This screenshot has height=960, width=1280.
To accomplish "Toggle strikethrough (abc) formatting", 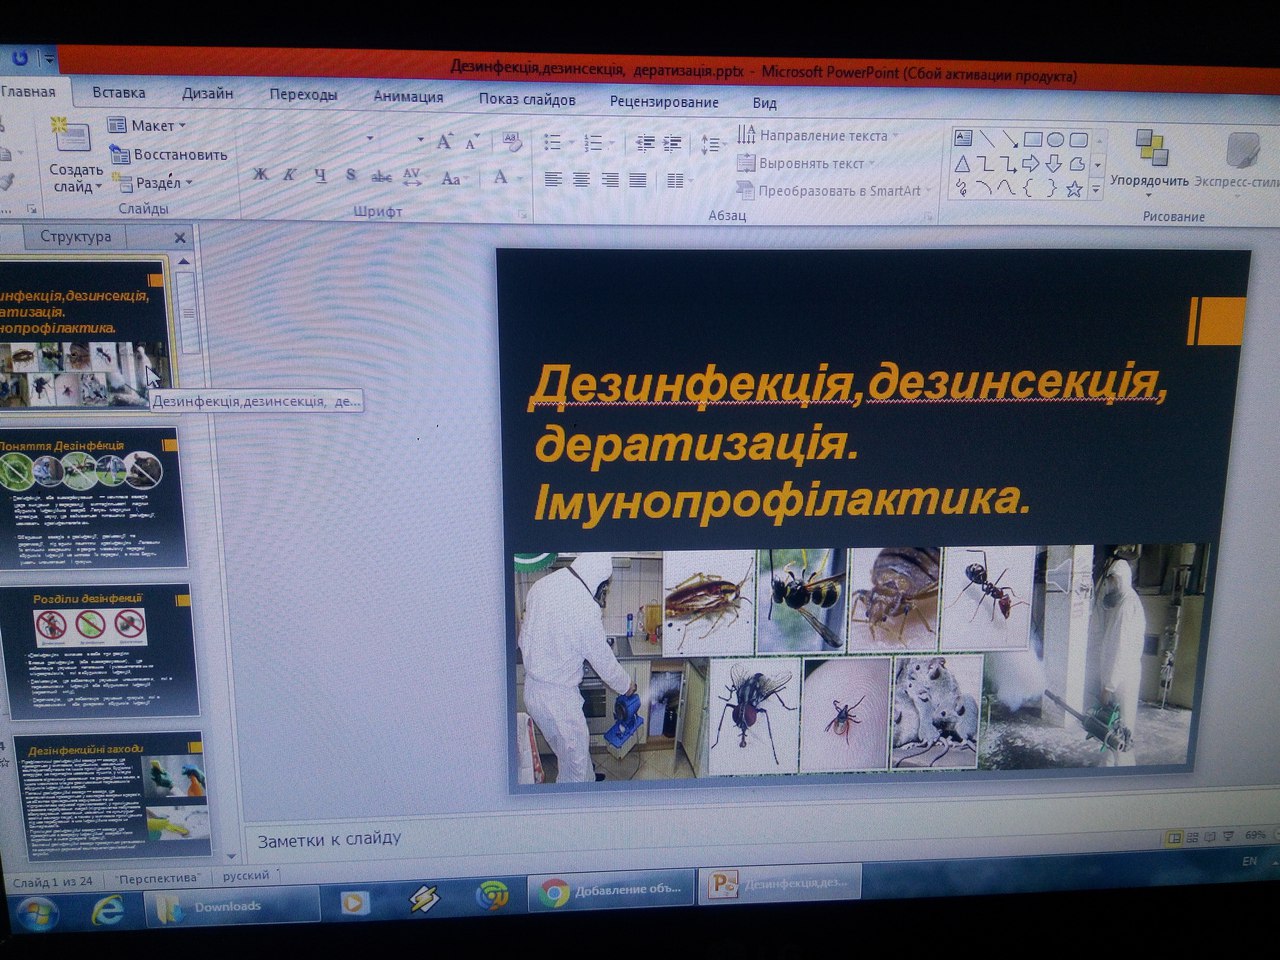I will coord(381,177).
